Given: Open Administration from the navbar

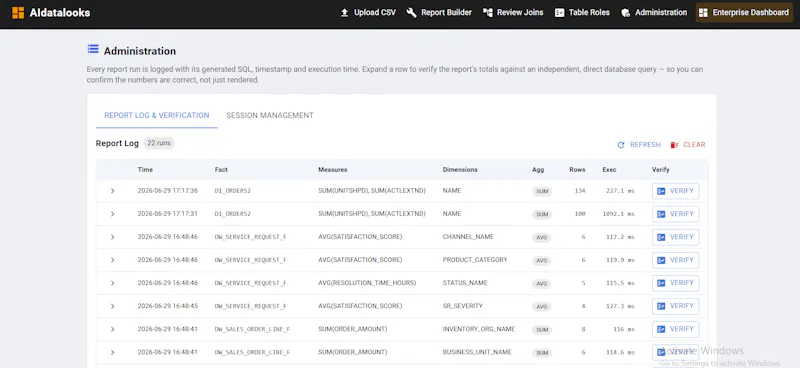Looking at the screenshot, I should pyautogui.click(x=654, y=13).
